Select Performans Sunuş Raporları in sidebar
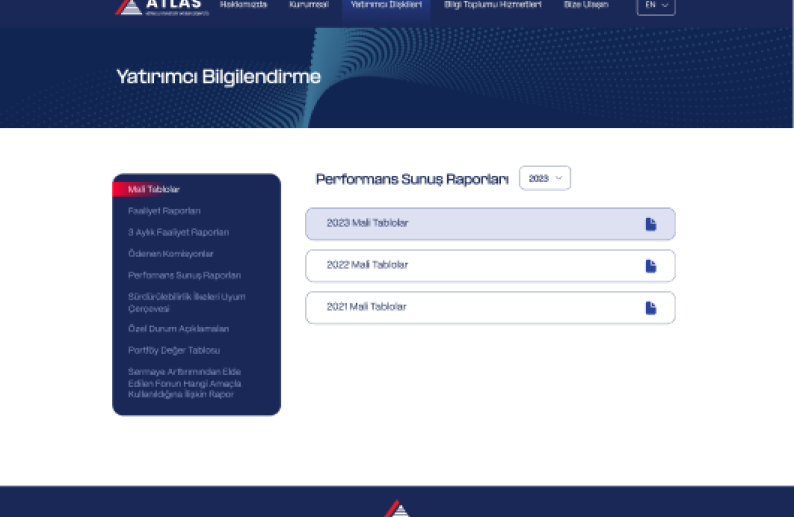This screenshot has height=517, width=794. tap(184, 275)
